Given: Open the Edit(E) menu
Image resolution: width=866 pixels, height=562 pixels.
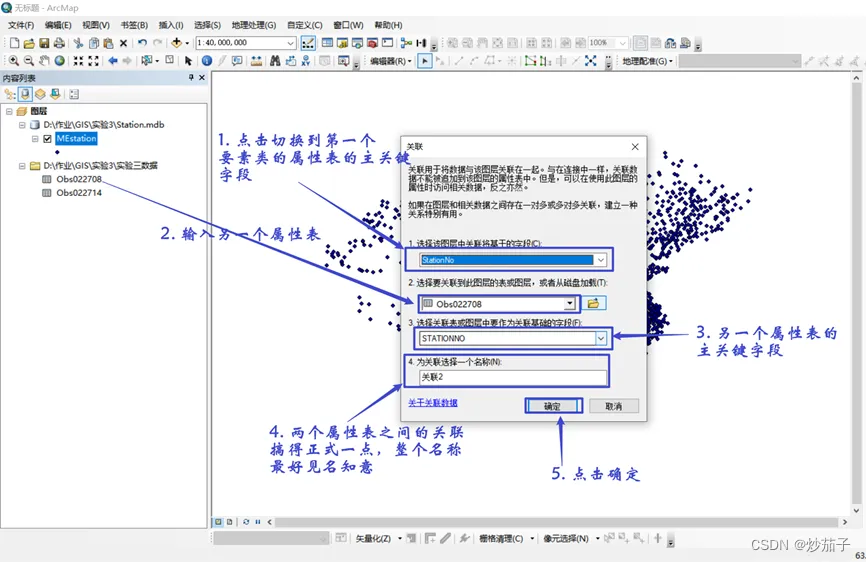Looking at the screenshot, I should [58, 25].
